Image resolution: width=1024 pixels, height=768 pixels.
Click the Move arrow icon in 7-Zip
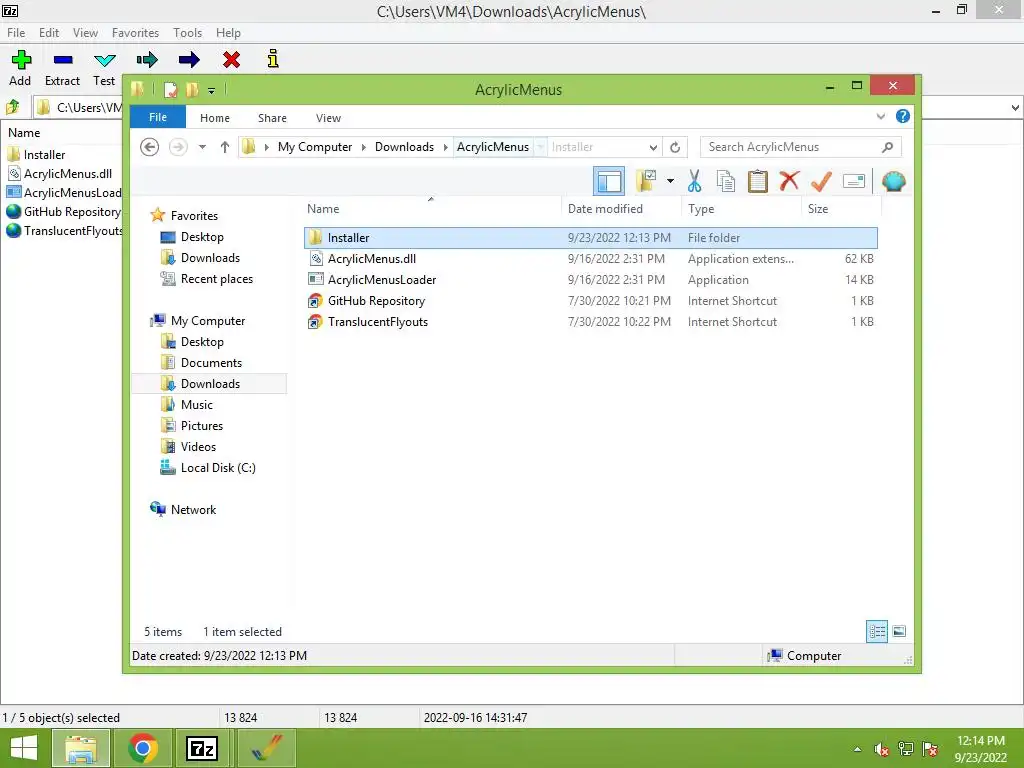pyautogui.click(x=189, y=60)
